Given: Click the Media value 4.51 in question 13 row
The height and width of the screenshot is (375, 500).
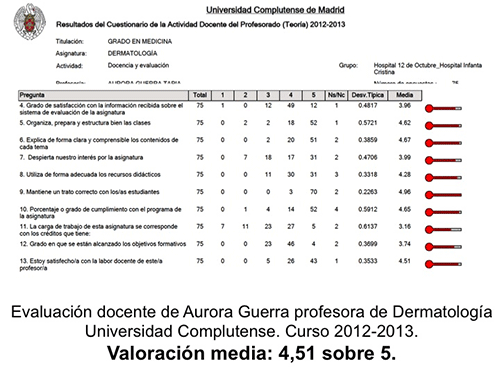Looking at the screenshot, I should point(405,261).
